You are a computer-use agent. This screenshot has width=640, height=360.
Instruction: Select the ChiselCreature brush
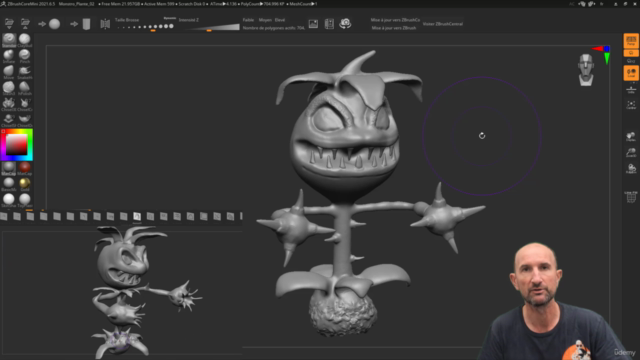coord(24,104)
